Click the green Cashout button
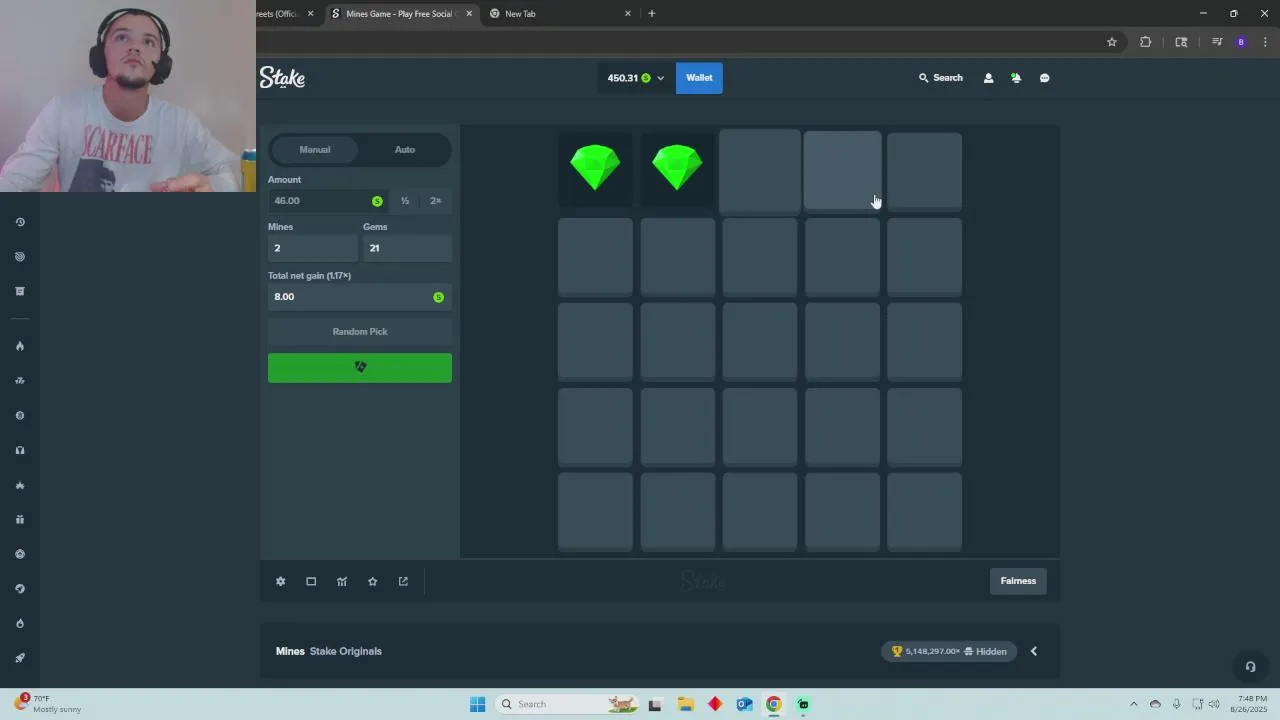 click(x=360, y=368)
